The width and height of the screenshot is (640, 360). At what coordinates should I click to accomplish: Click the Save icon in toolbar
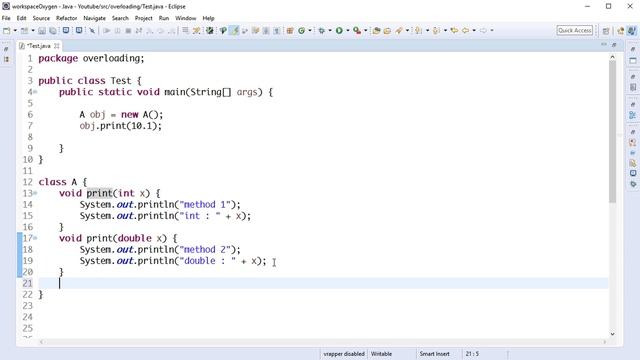42,31
